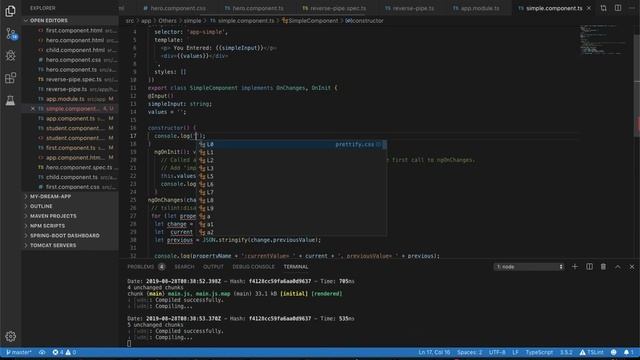The width and height of the screenshot is (640, 360).
Task: Open the DEBUG CONSOLE panel tab
Action: pyautogui.click(x=253, y=267)
